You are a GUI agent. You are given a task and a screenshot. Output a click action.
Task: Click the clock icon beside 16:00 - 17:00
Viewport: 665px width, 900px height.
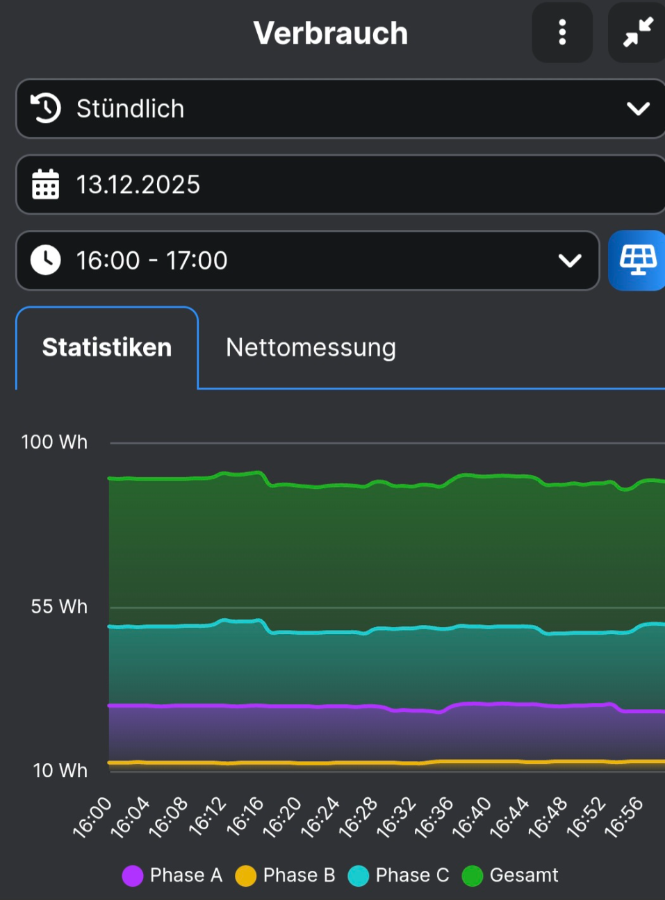click(46, 261)
